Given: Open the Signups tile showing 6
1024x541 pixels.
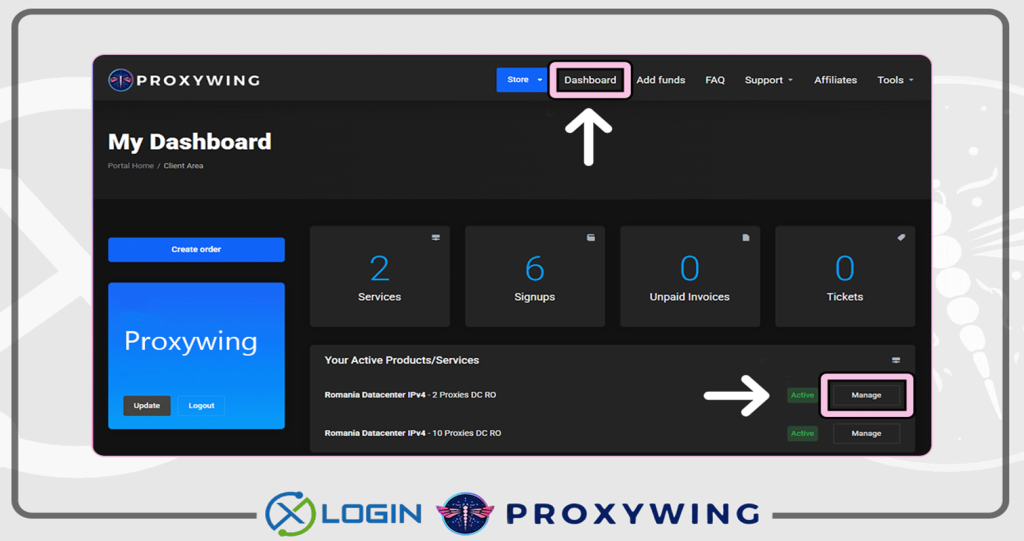Looking at the screenshot, I should coord(535,276).
